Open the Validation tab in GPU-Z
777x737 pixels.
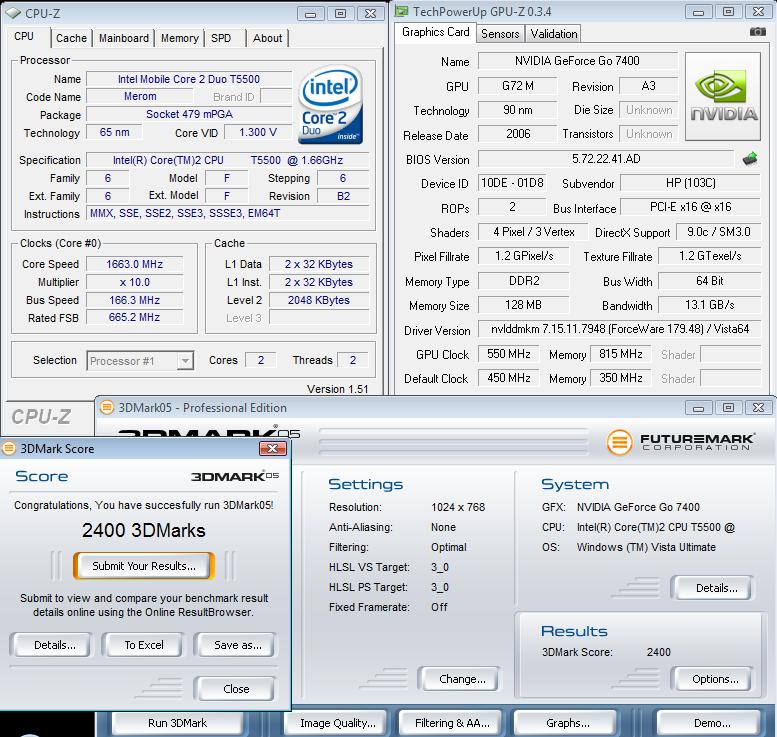(x=554, y=34)
